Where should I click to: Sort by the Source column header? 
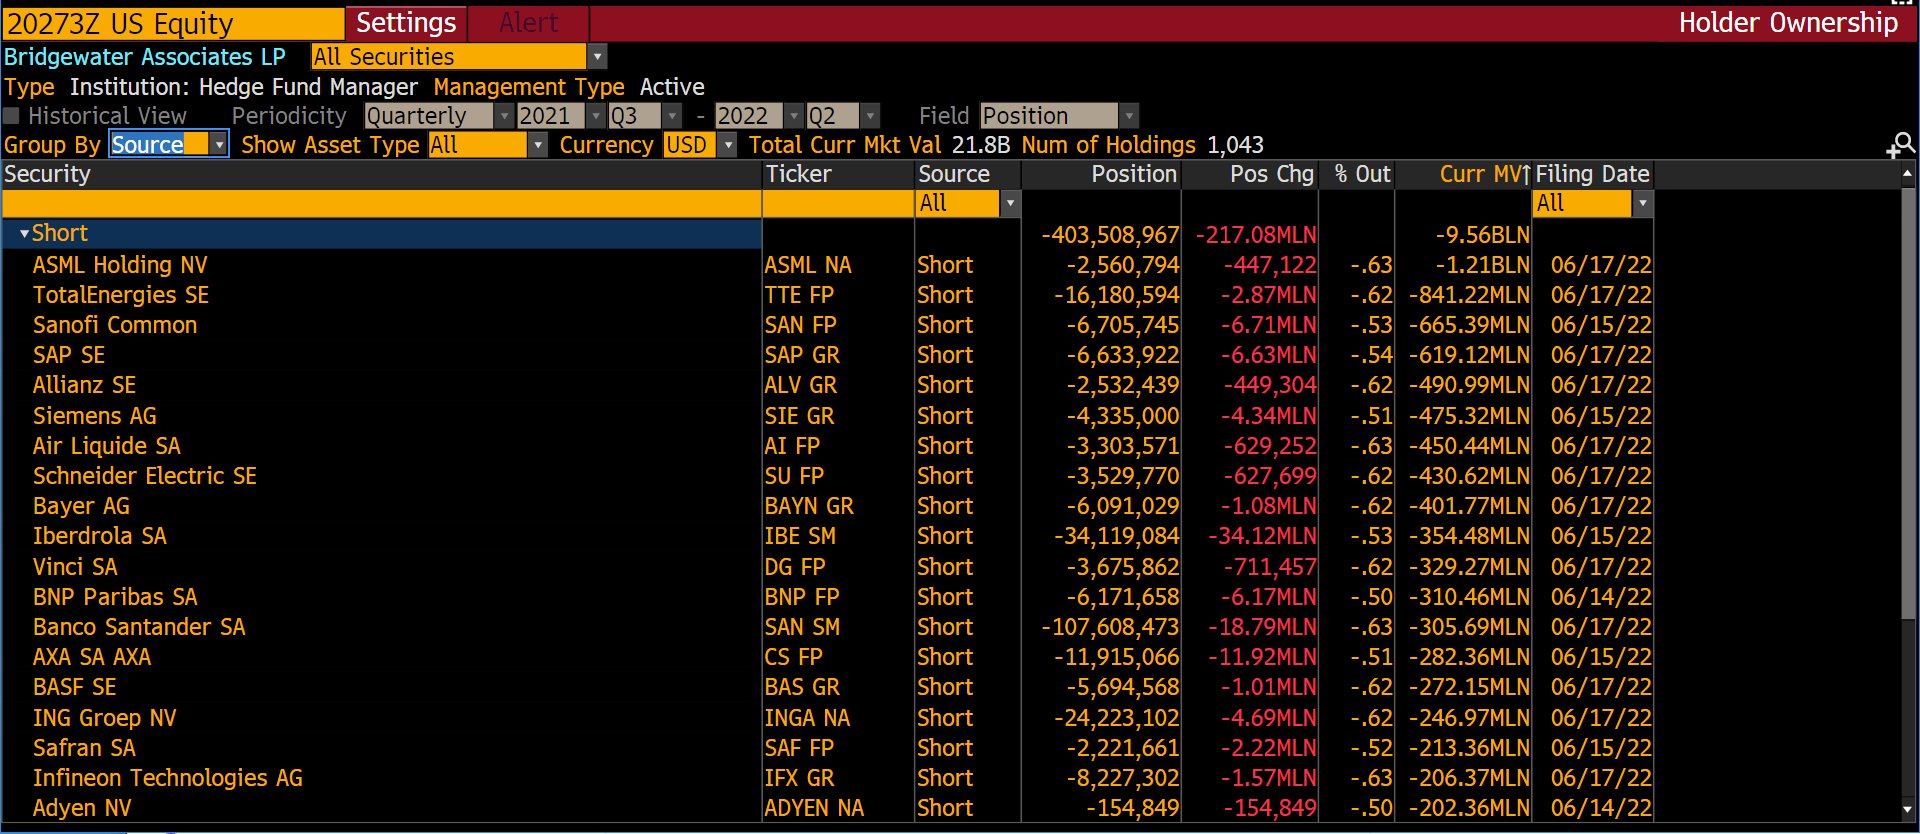point(968,174)
